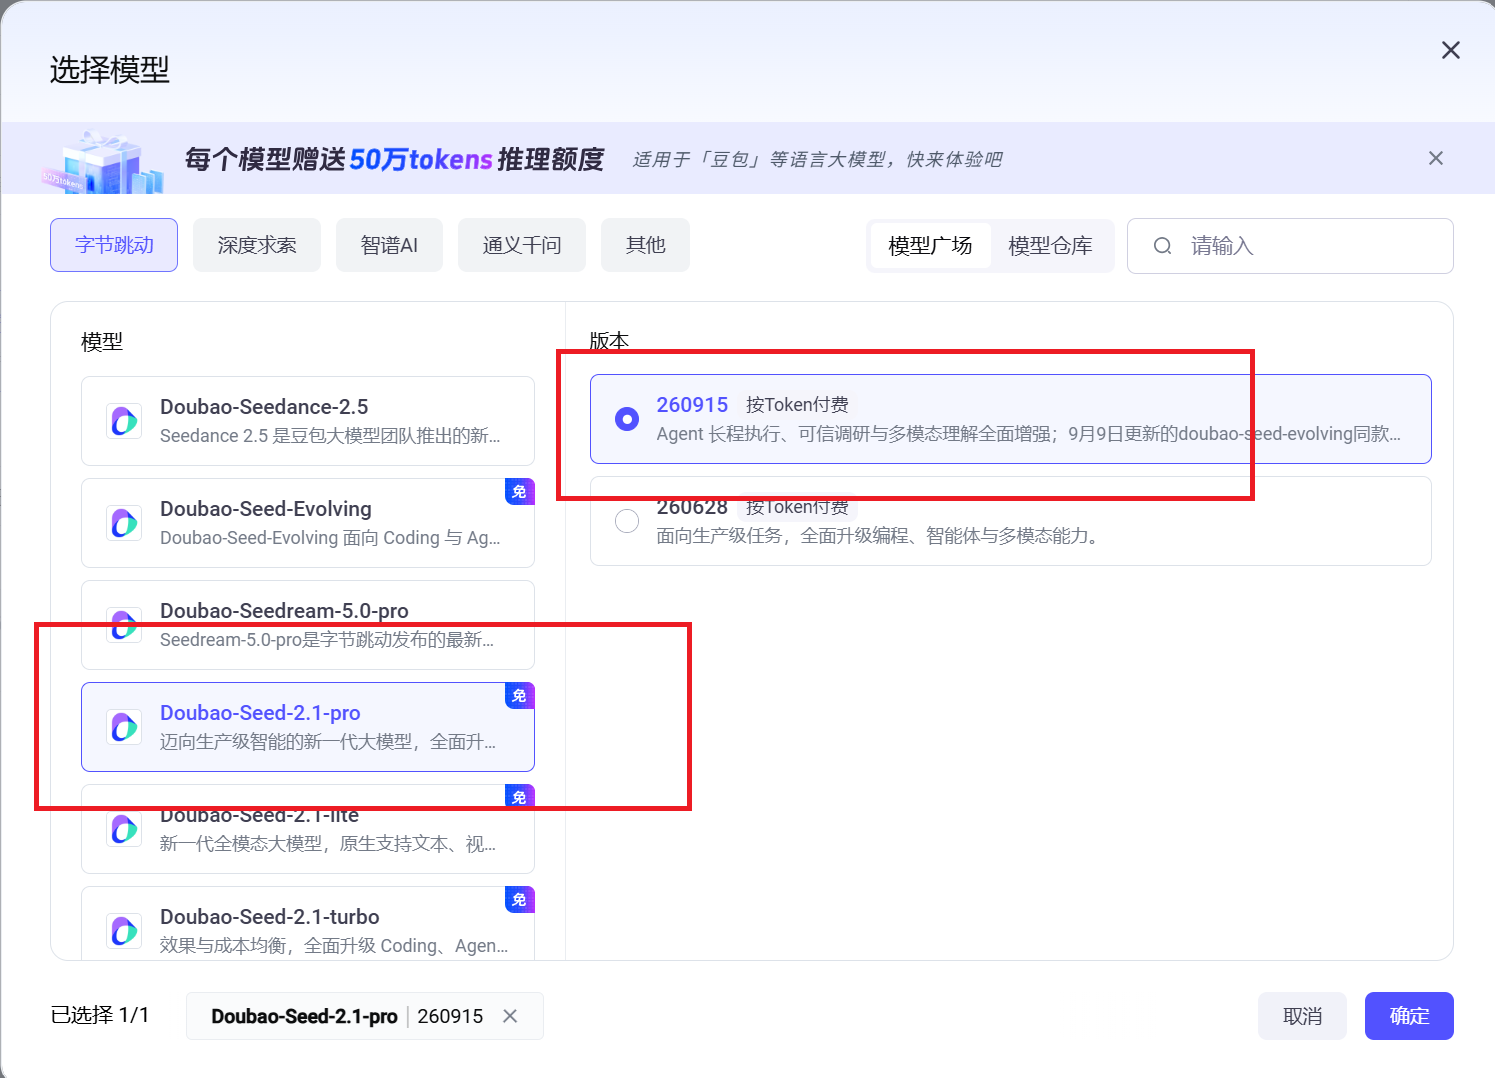This screenshot has width=1495, height=1078.
Task: Click the 免 badge on Doubao-Seed-2.1-pro
Action: (x=520, y=695)
